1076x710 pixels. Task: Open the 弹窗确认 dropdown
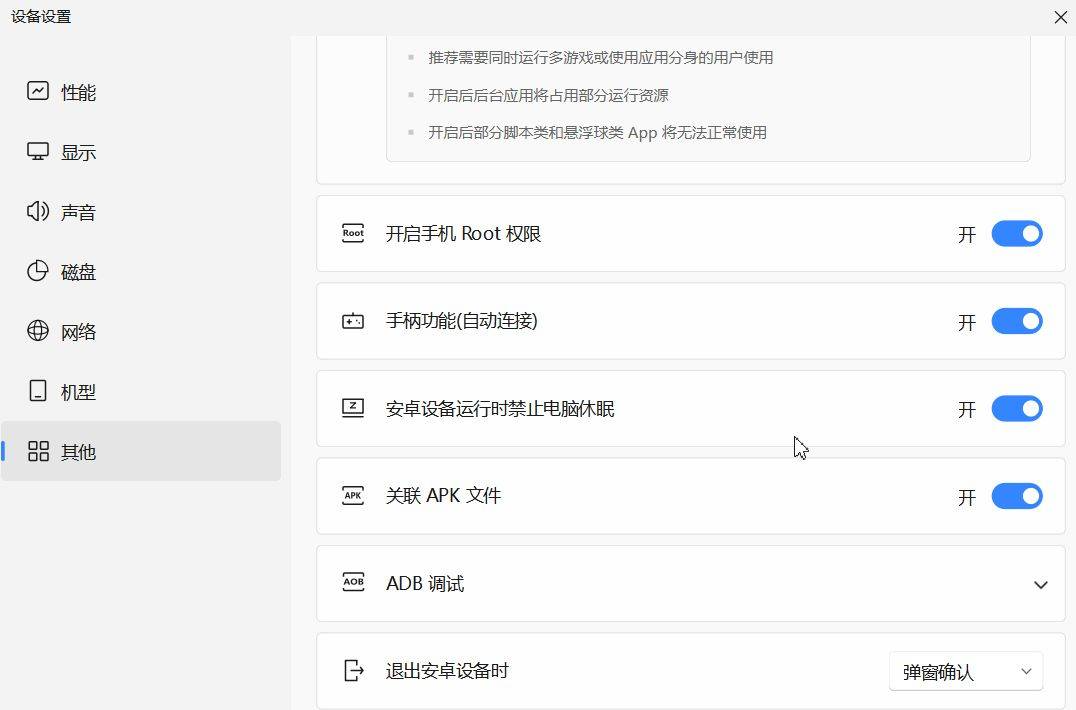coord(964,671)
